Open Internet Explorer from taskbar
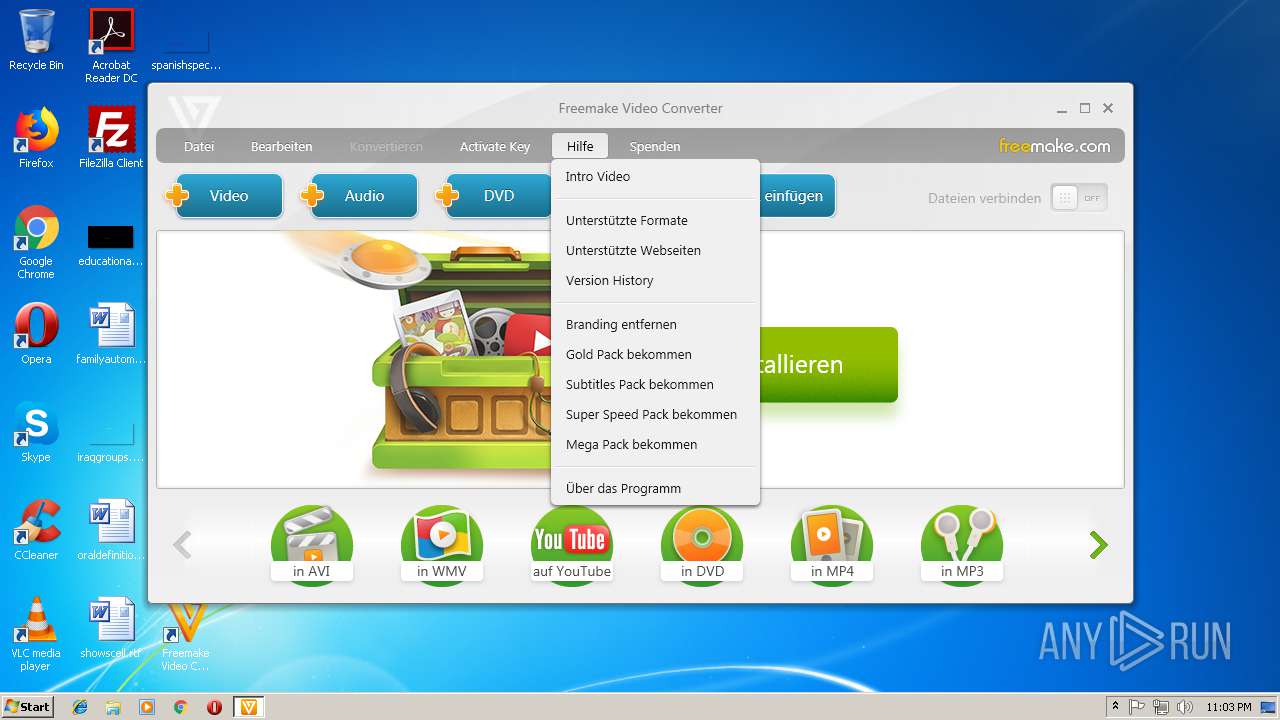 click(x=80, y=707)
